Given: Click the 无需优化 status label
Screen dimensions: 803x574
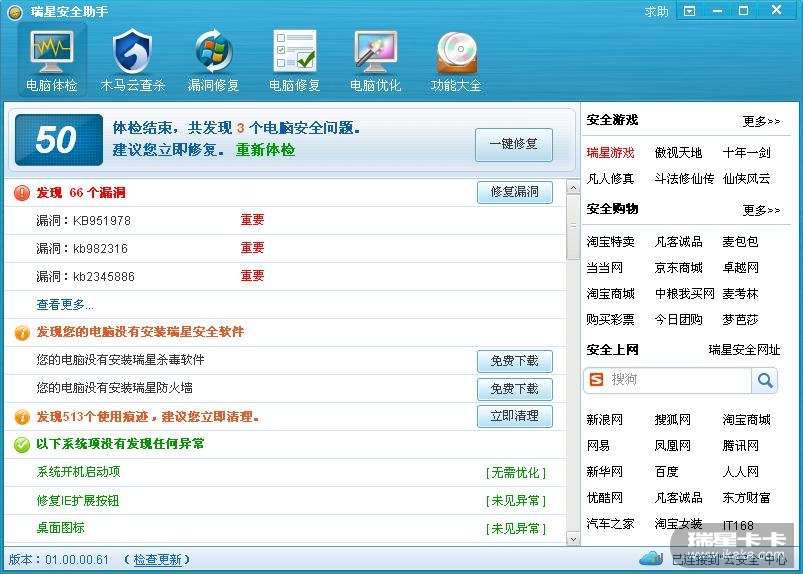Looking at the screenshot, I should click(516, 473).
